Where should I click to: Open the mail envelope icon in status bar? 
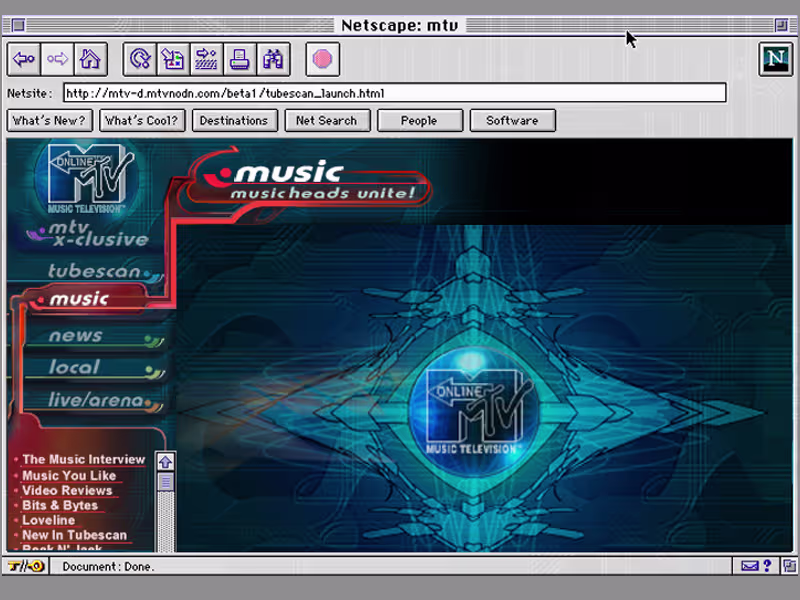pos(751,566)
